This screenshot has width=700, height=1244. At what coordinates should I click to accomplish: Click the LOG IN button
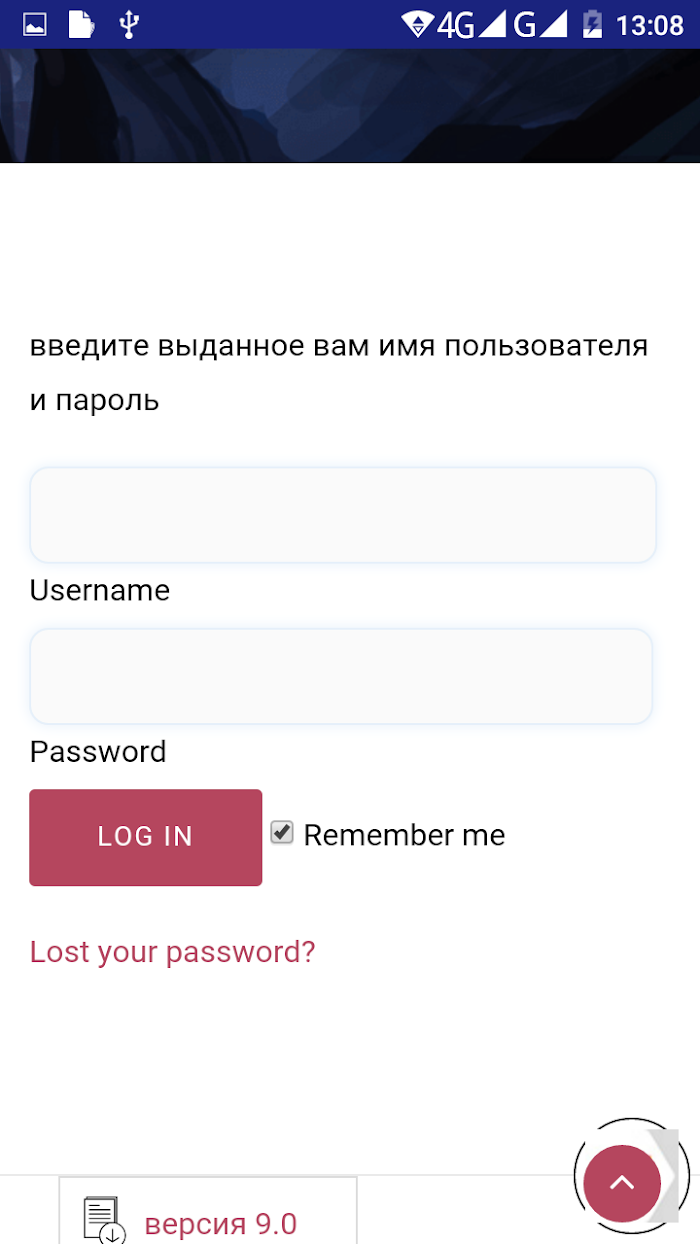pyautogui.click(x=146, y=837)
